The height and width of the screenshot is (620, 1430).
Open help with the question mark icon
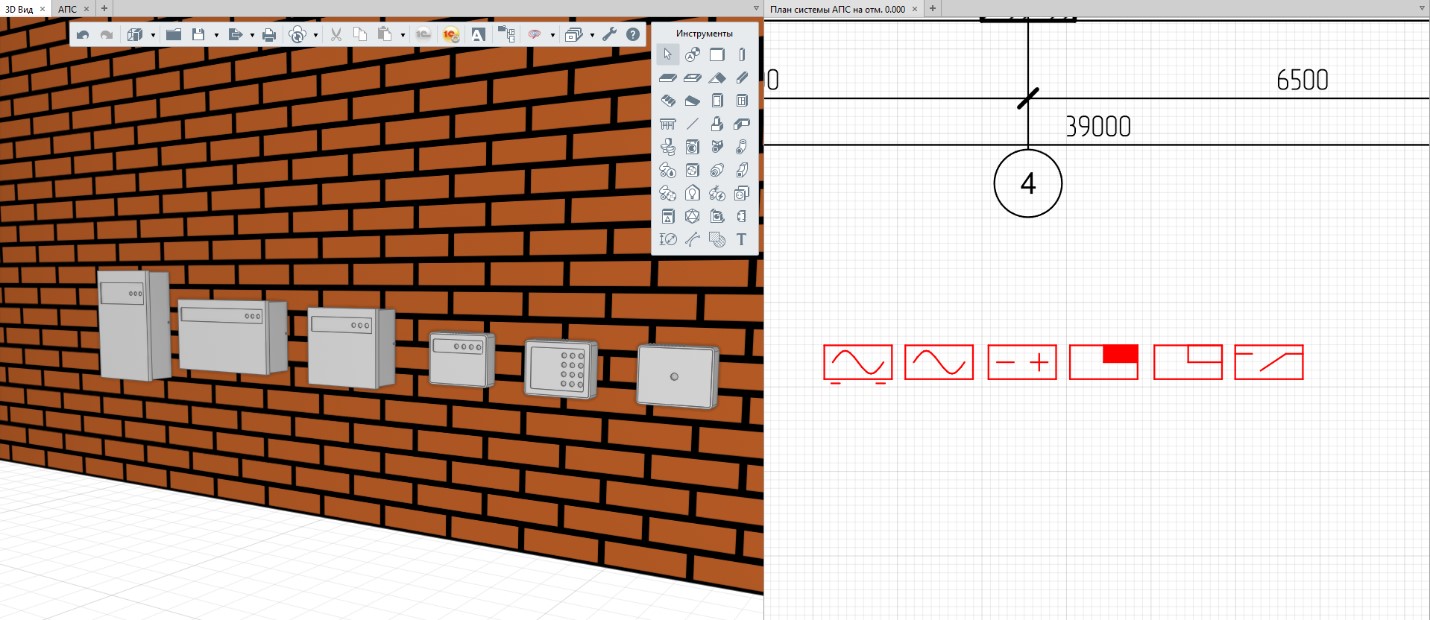click(633, 35)
